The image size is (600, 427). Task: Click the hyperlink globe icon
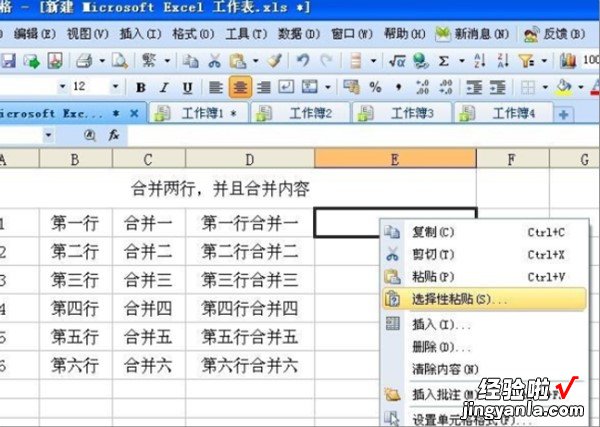(x=421, y=60)
